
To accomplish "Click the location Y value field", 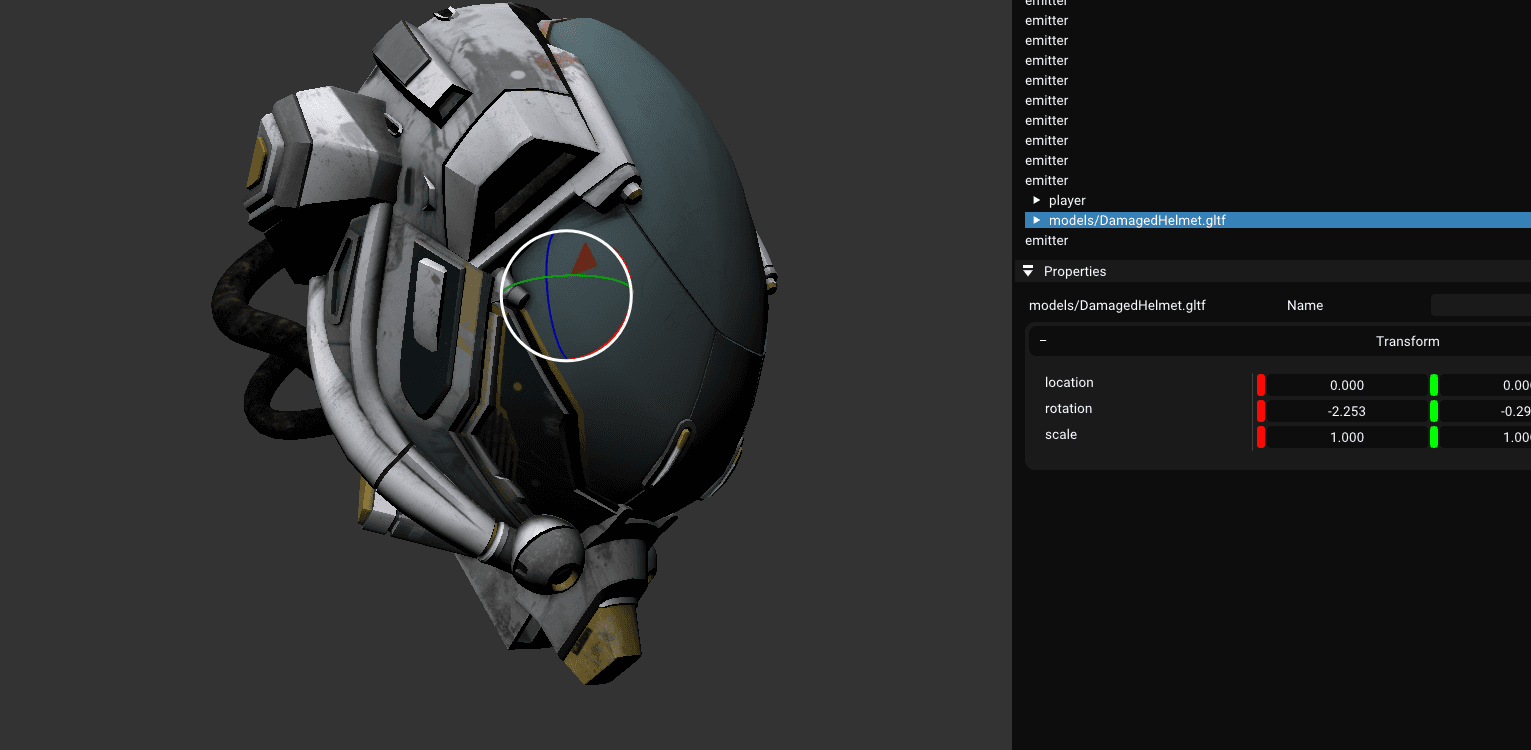I will pyautogui.click(x=1485, y=385).
